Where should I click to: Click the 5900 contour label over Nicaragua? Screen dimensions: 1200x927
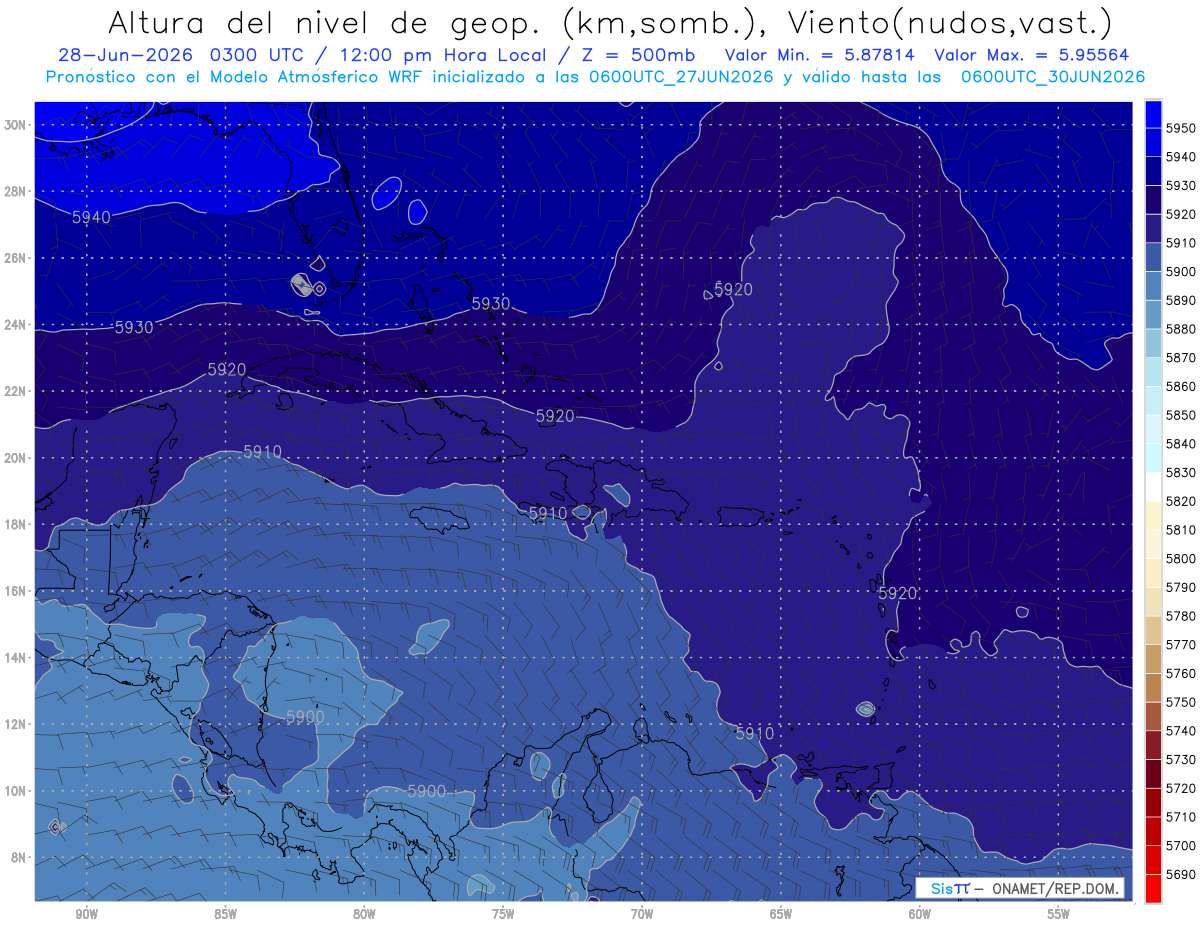[x=305, y=717]
